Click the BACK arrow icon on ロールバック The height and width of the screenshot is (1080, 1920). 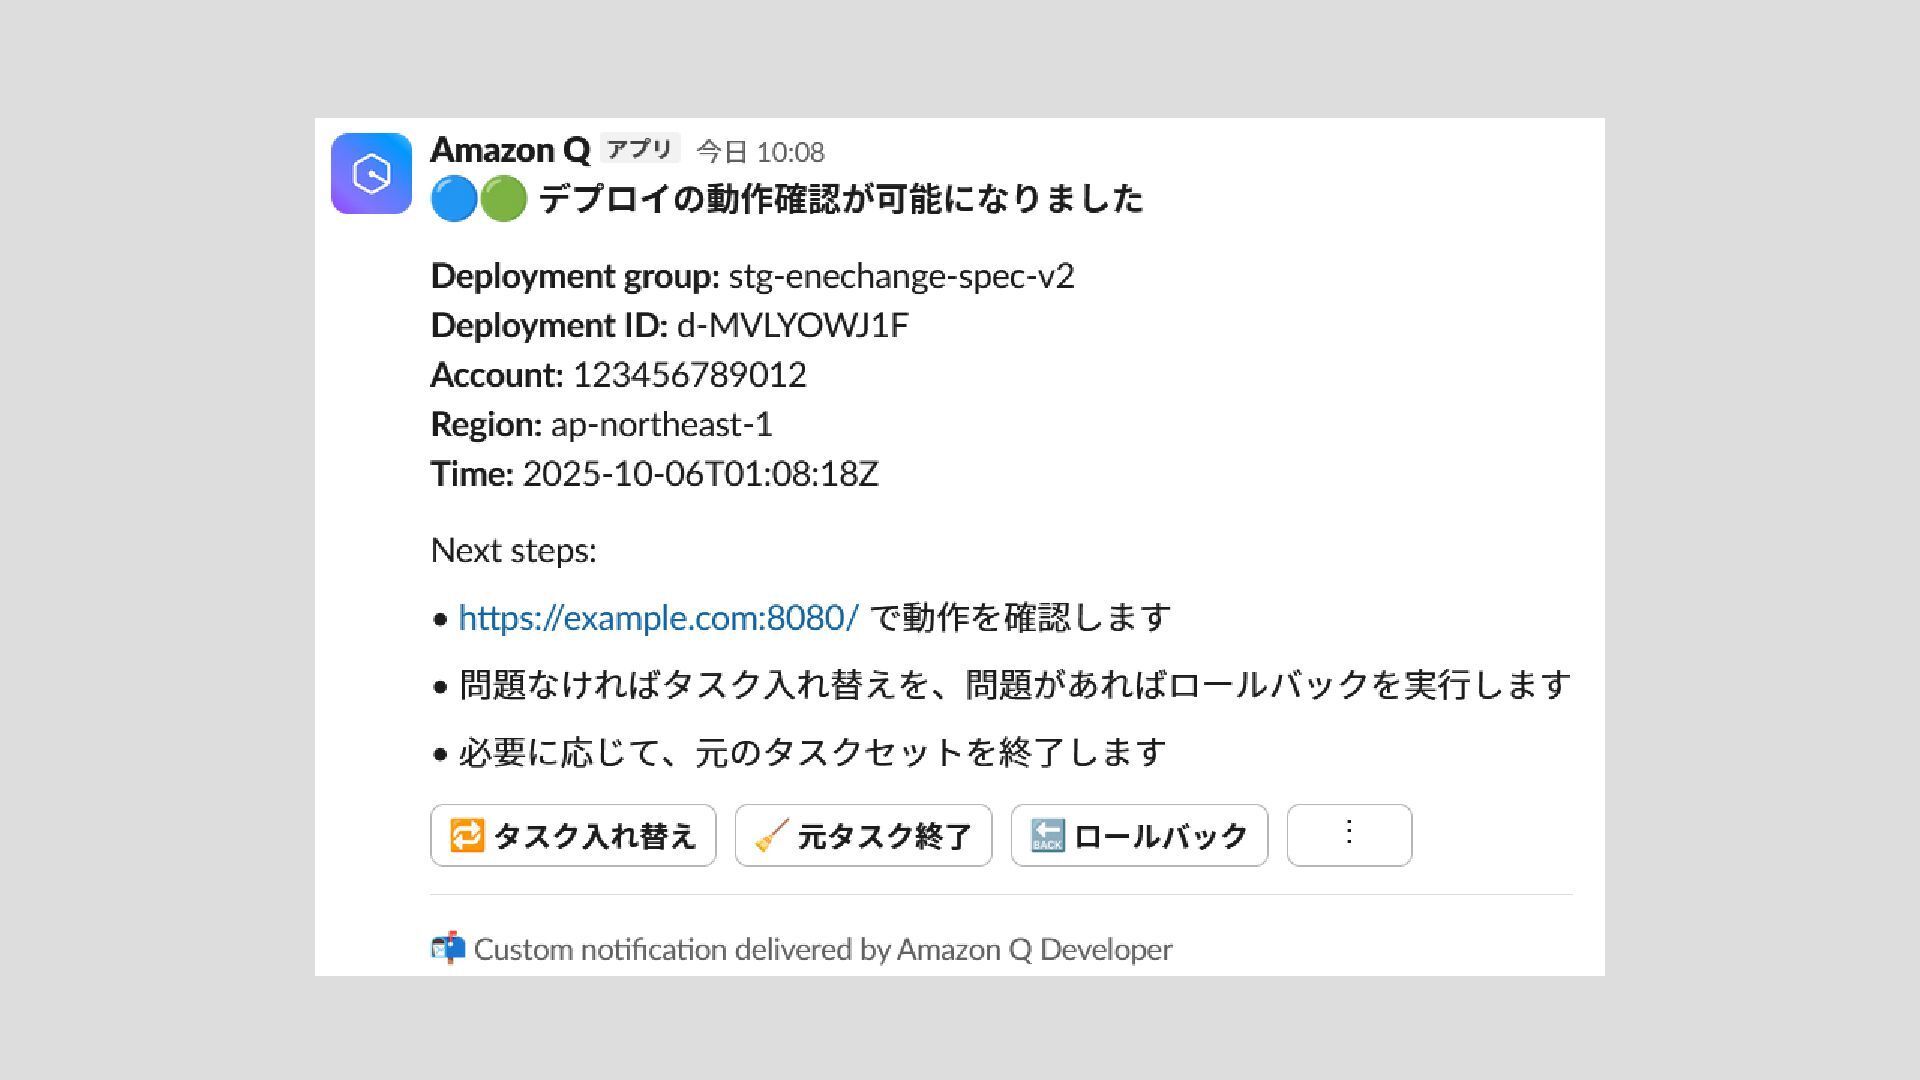coord(1047,835)
